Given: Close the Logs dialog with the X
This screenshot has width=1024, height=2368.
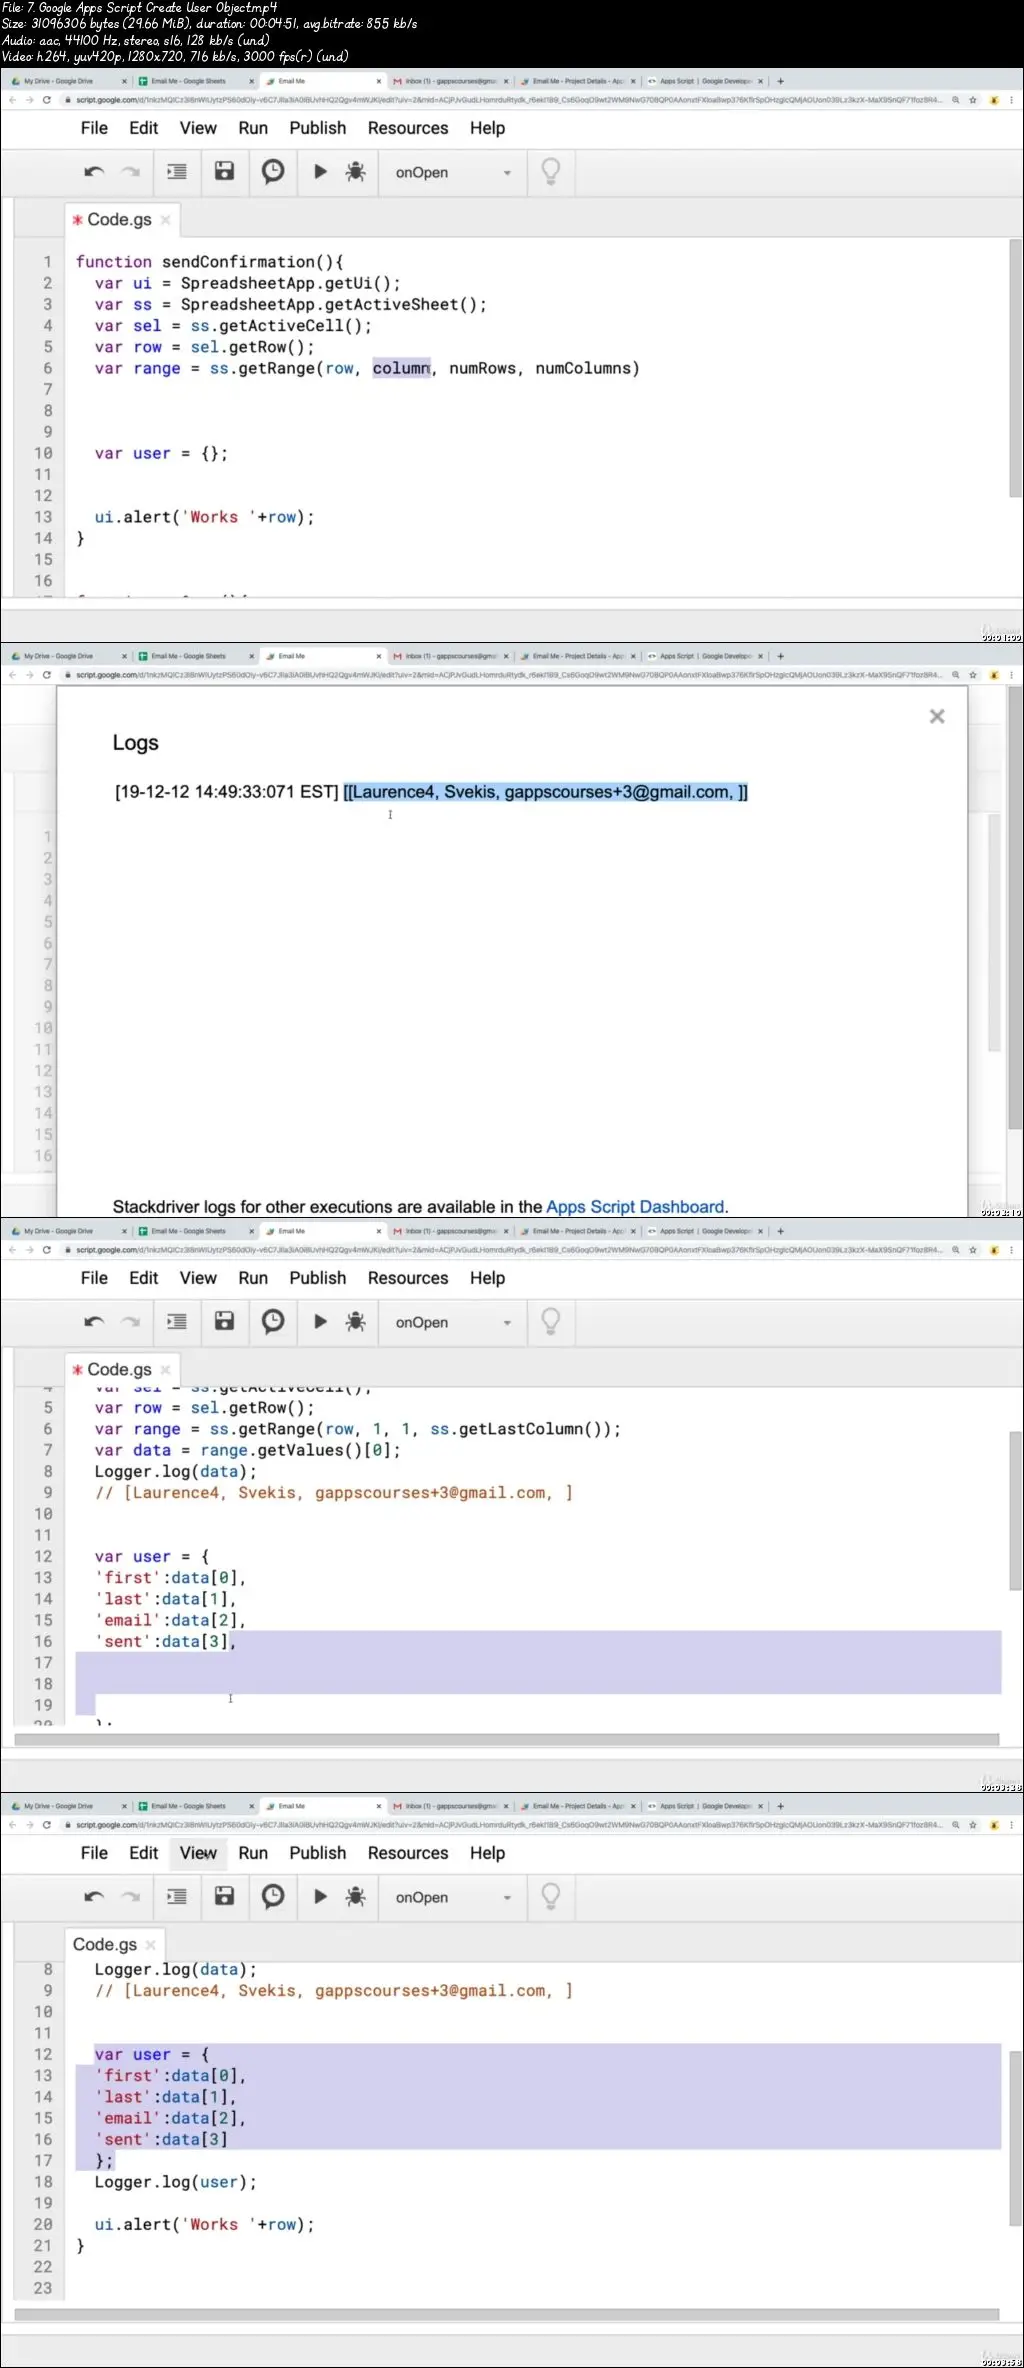Looking at the screenshot, I should click(936, 716).
